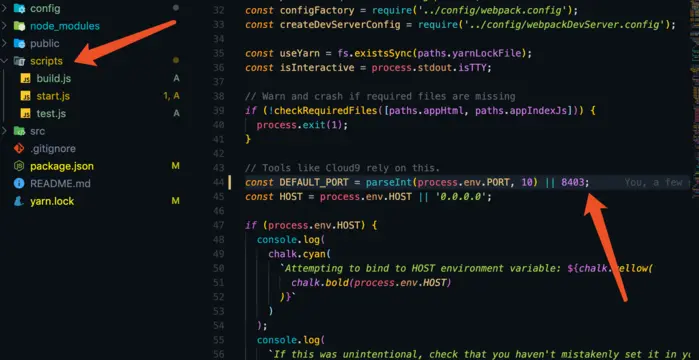Open build.js file

(x=53, y=78)
